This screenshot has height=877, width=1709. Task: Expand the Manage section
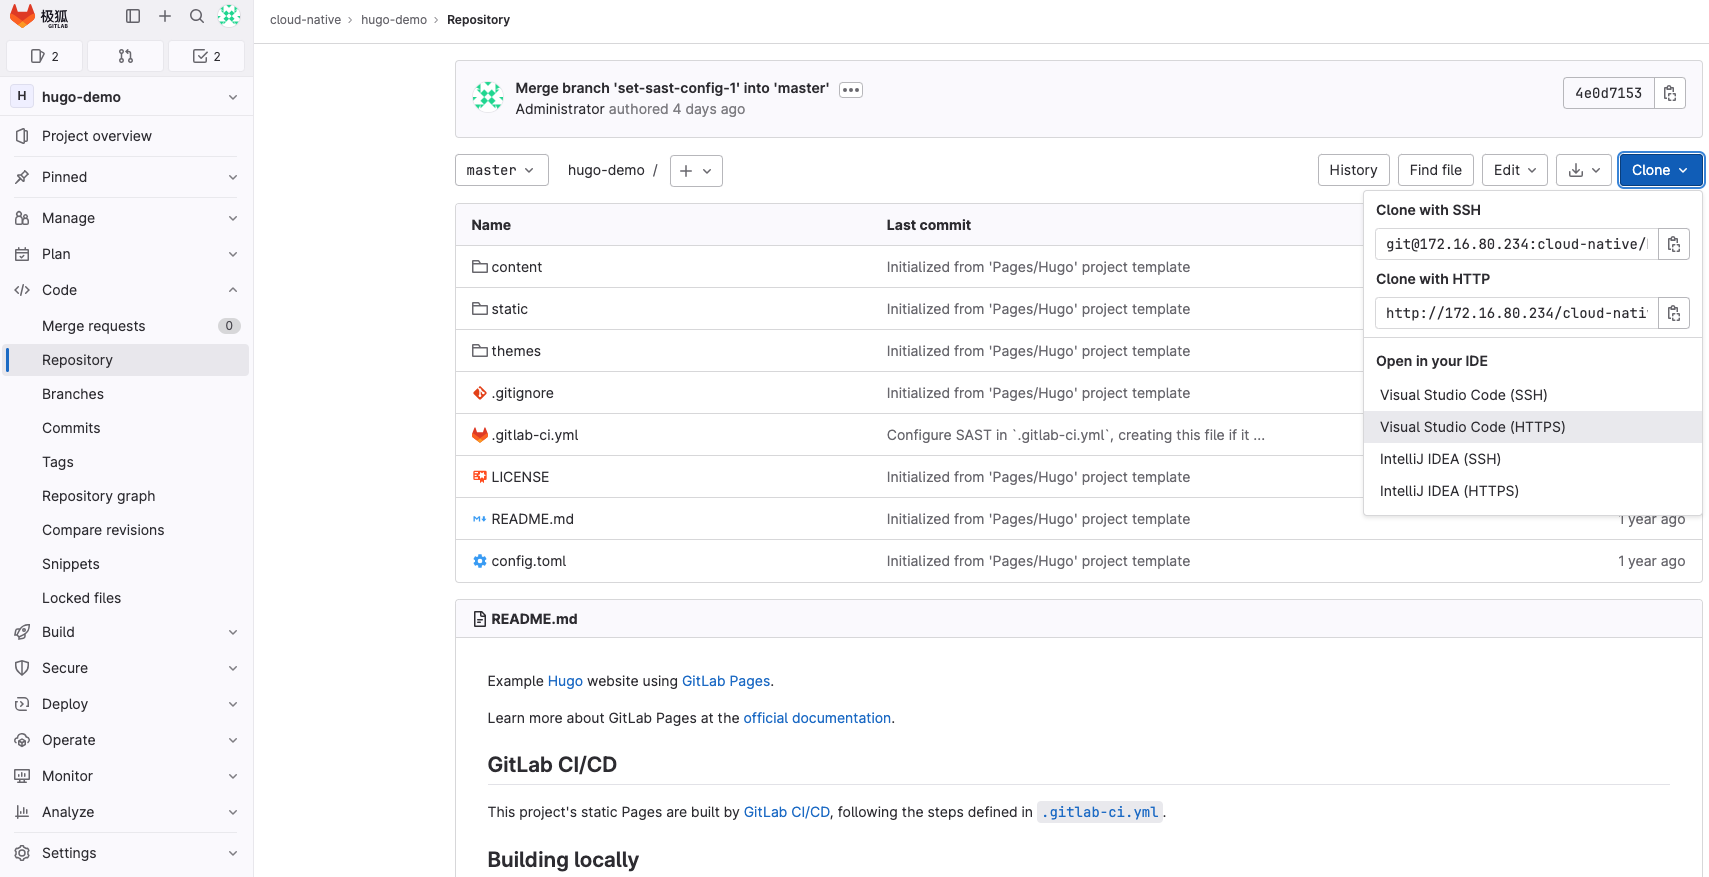(126, 218)
